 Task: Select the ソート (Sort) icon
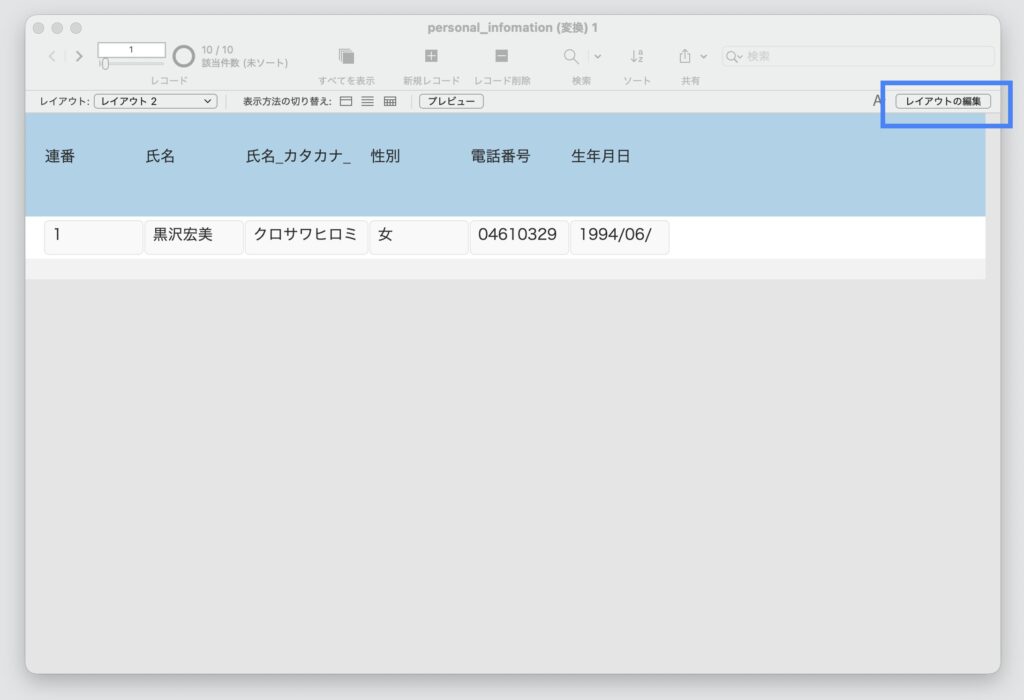(637, 56)
